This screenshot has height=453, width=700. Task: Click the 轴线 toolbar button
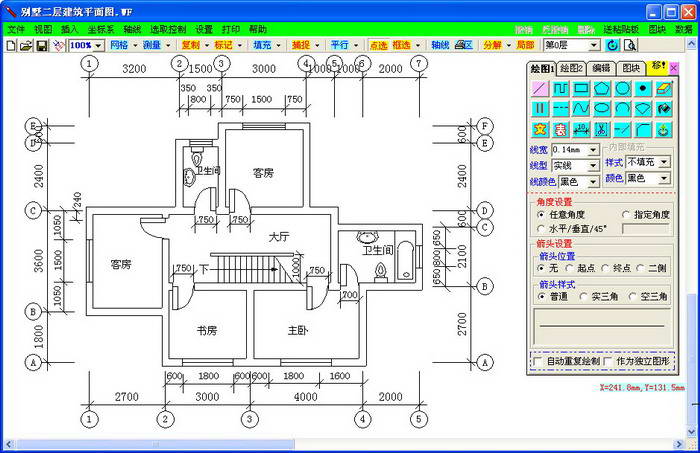point(440,46)
